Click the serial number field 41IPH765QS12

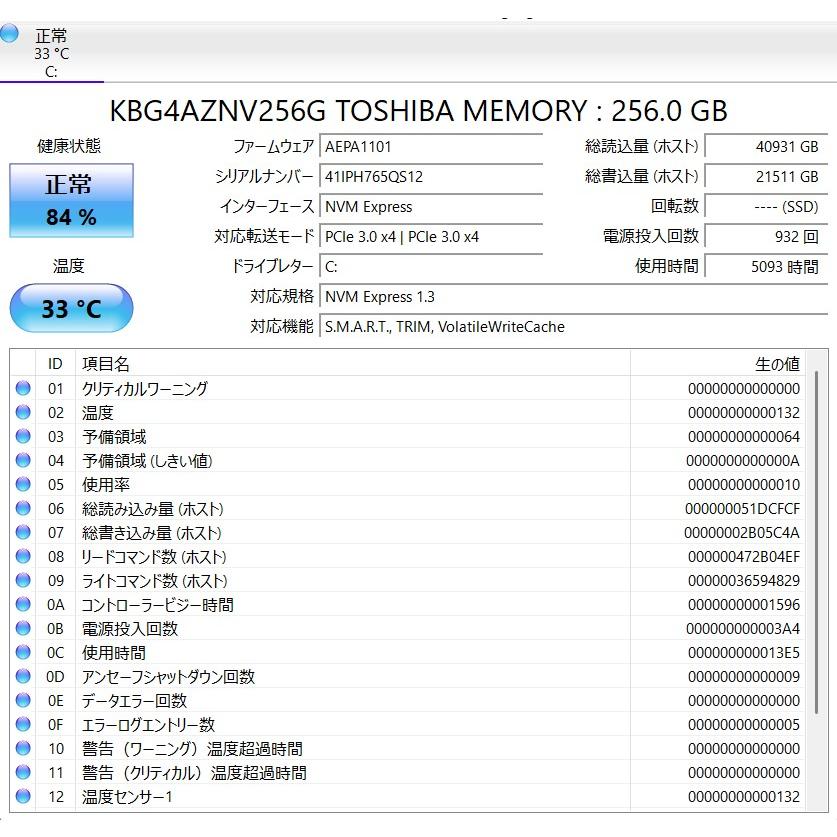(431, 176)
